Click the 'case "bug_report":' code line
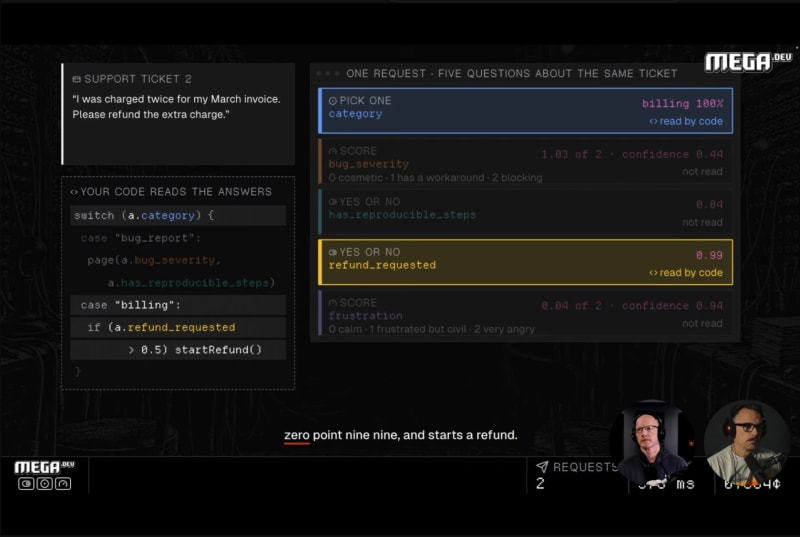This screenshot has width=800, height=537. click(140, 238)
